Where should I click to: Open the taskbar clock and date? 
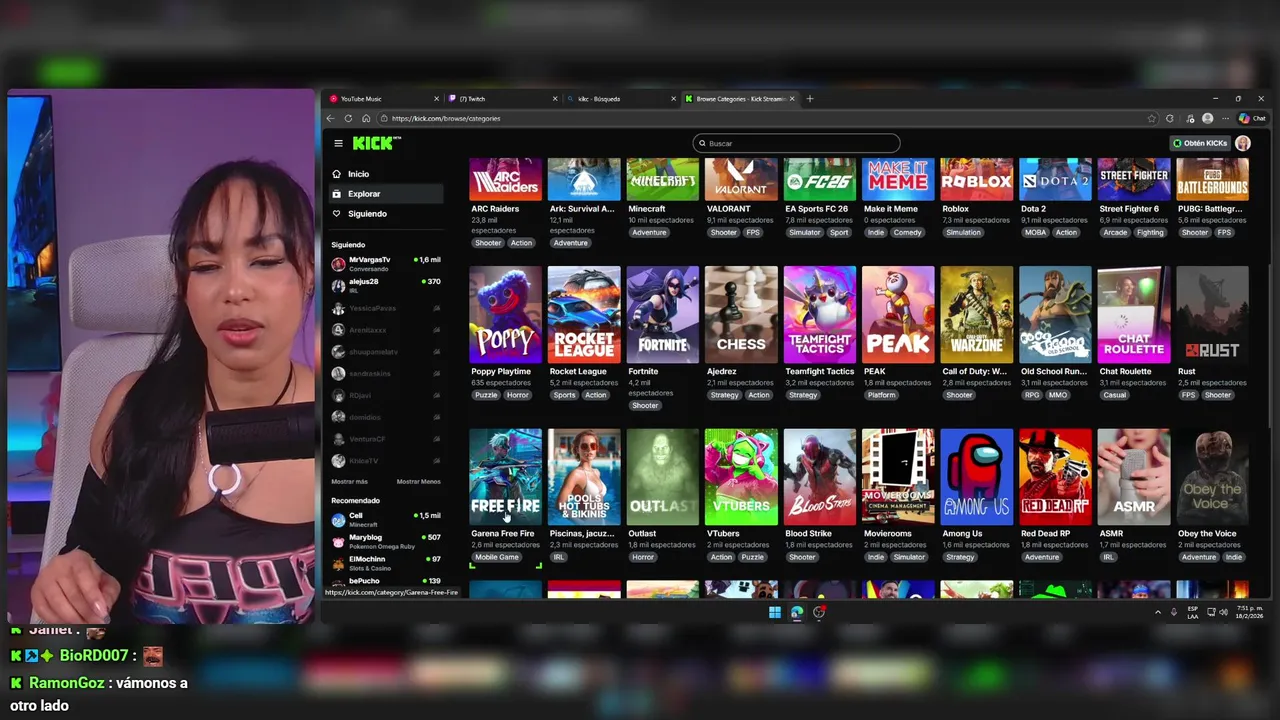click(1249, 612)
